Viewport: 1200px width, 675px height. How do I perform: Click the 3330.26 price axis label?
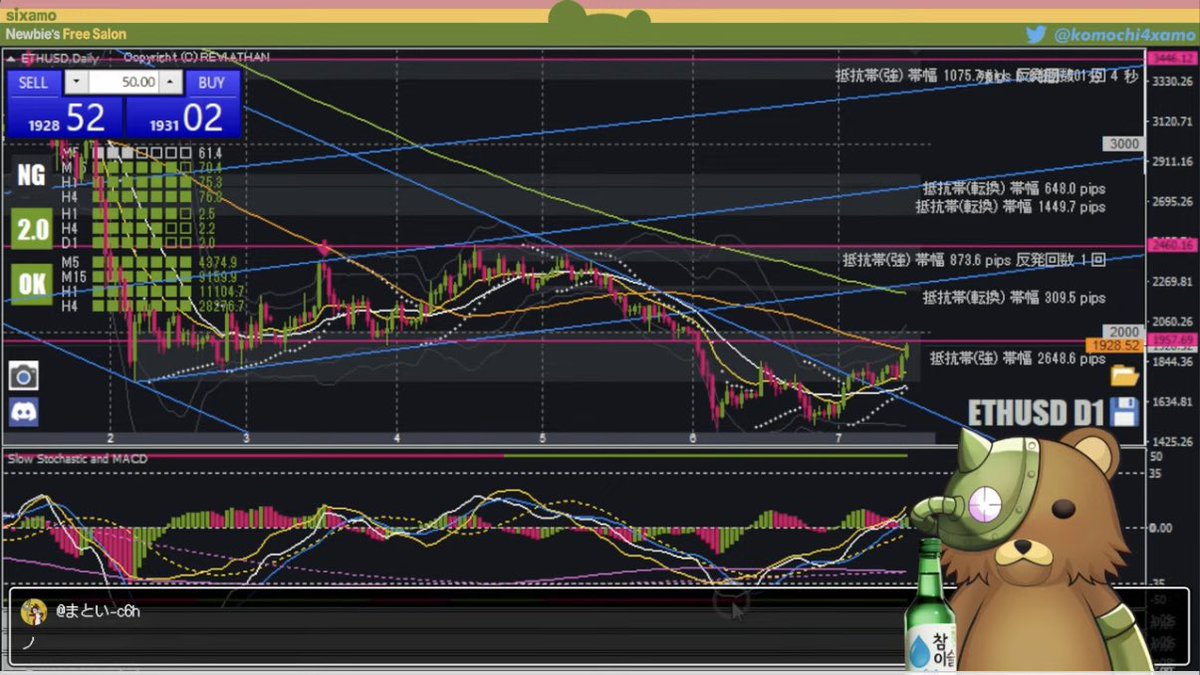1174,81
